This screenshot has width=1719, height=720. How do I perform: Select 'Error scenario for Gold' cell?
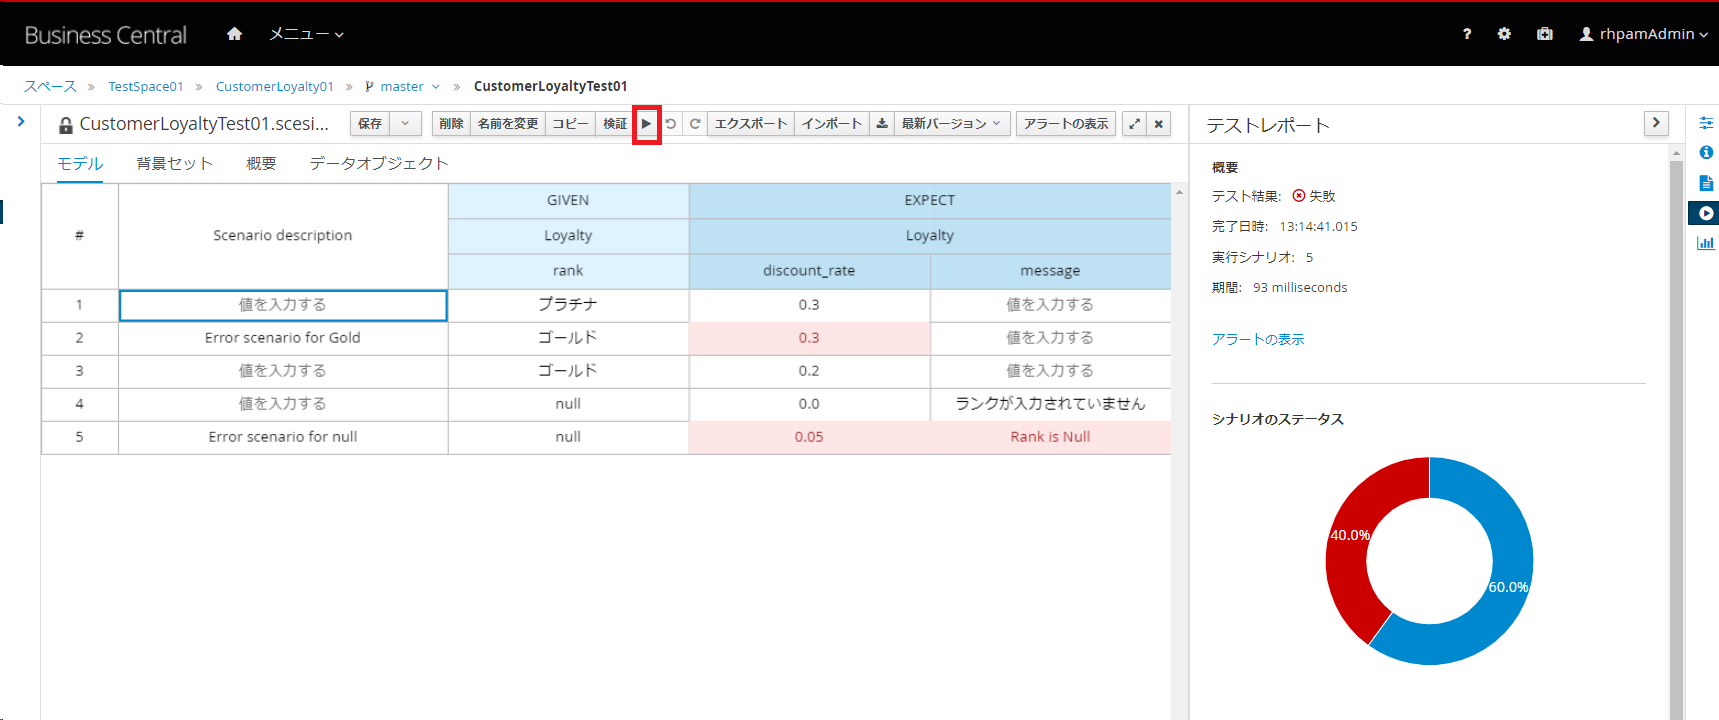283,338
